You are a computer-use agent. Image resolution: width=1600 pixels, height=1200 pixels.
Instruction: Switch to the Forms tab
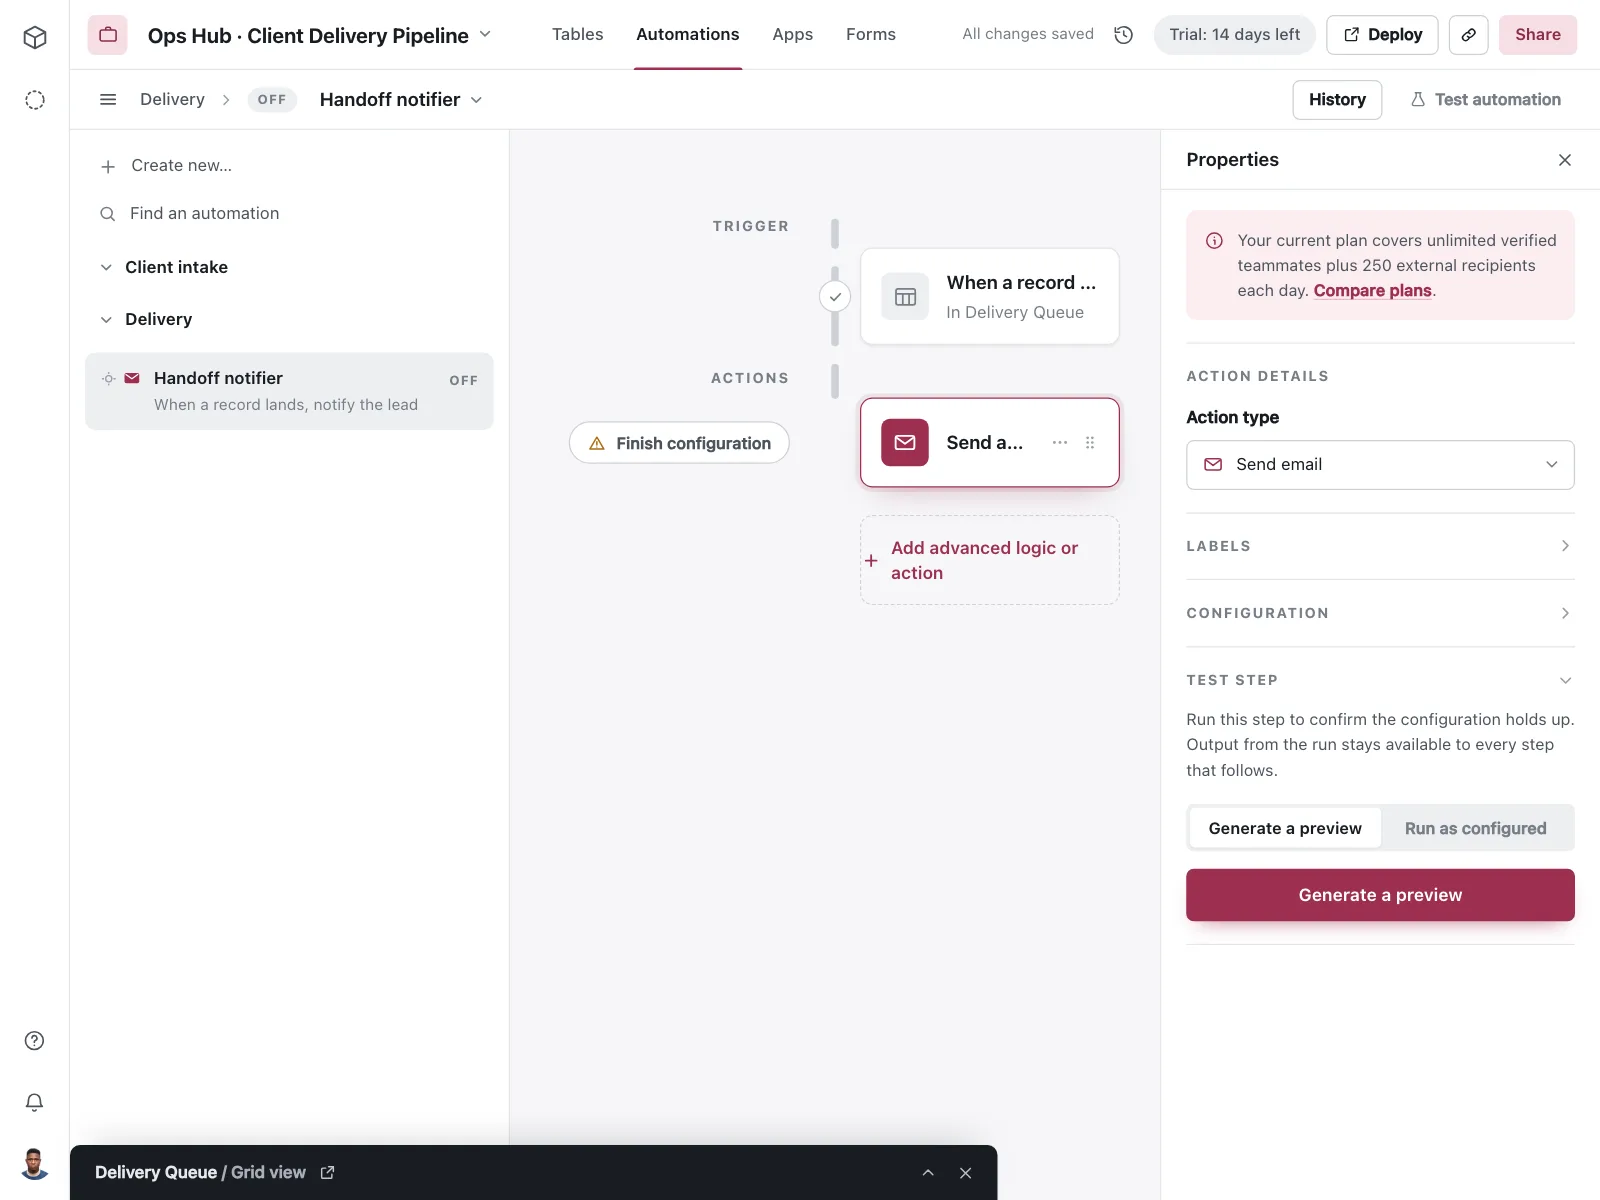pos(870,34)
